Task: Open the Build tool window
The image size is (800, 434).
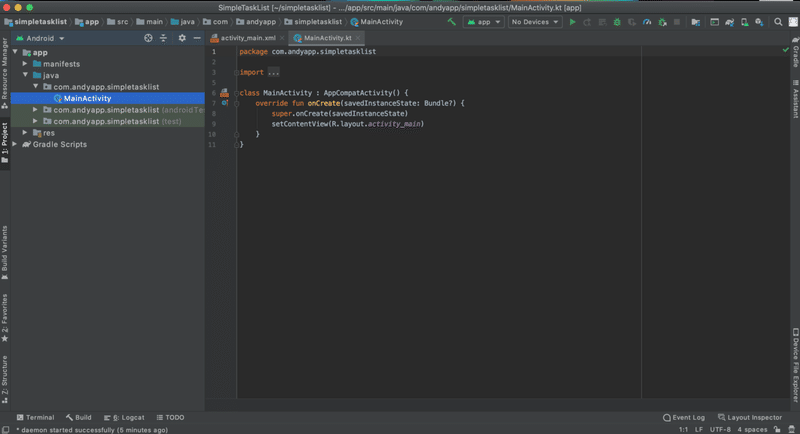Action: [x=79, y=417]
